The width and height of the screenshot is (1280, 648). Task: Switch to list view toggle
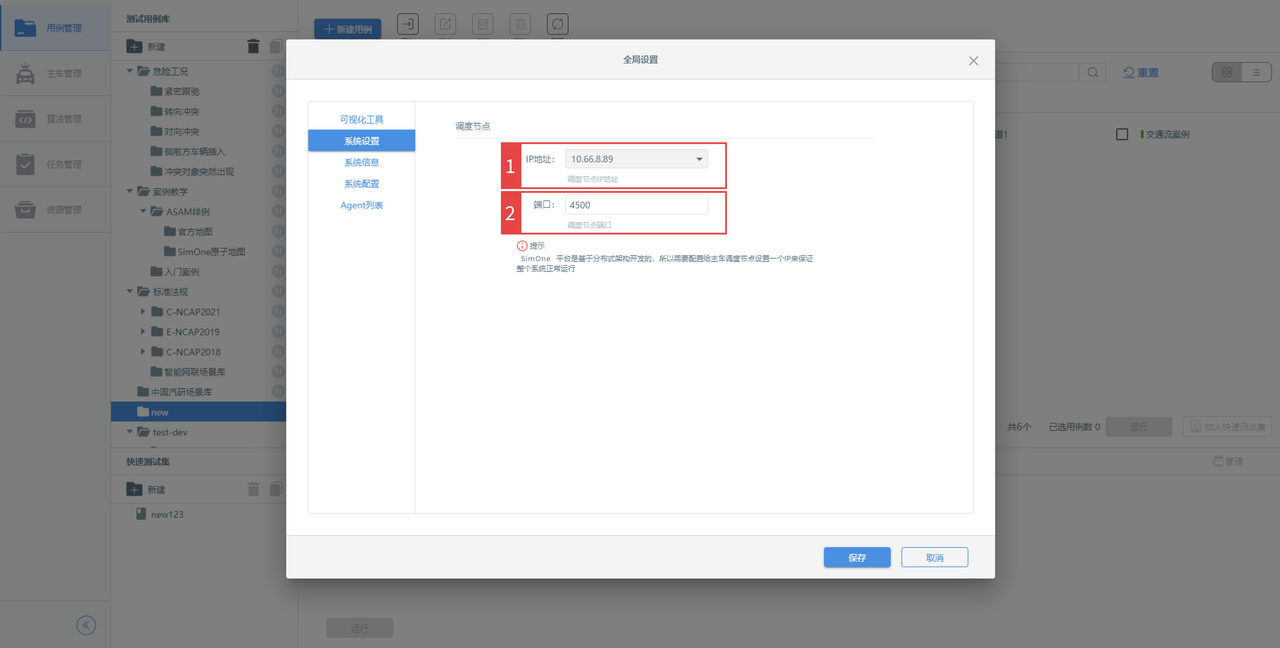click(x=1256, y=72)
